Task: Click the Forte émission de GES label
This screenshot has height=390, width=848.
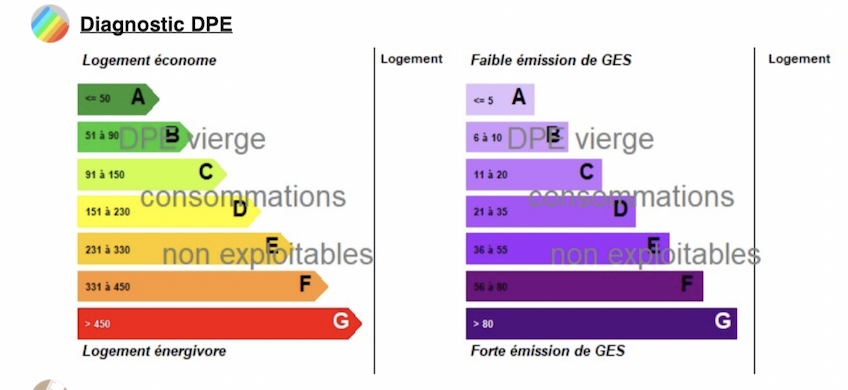Action: point(548,351)
